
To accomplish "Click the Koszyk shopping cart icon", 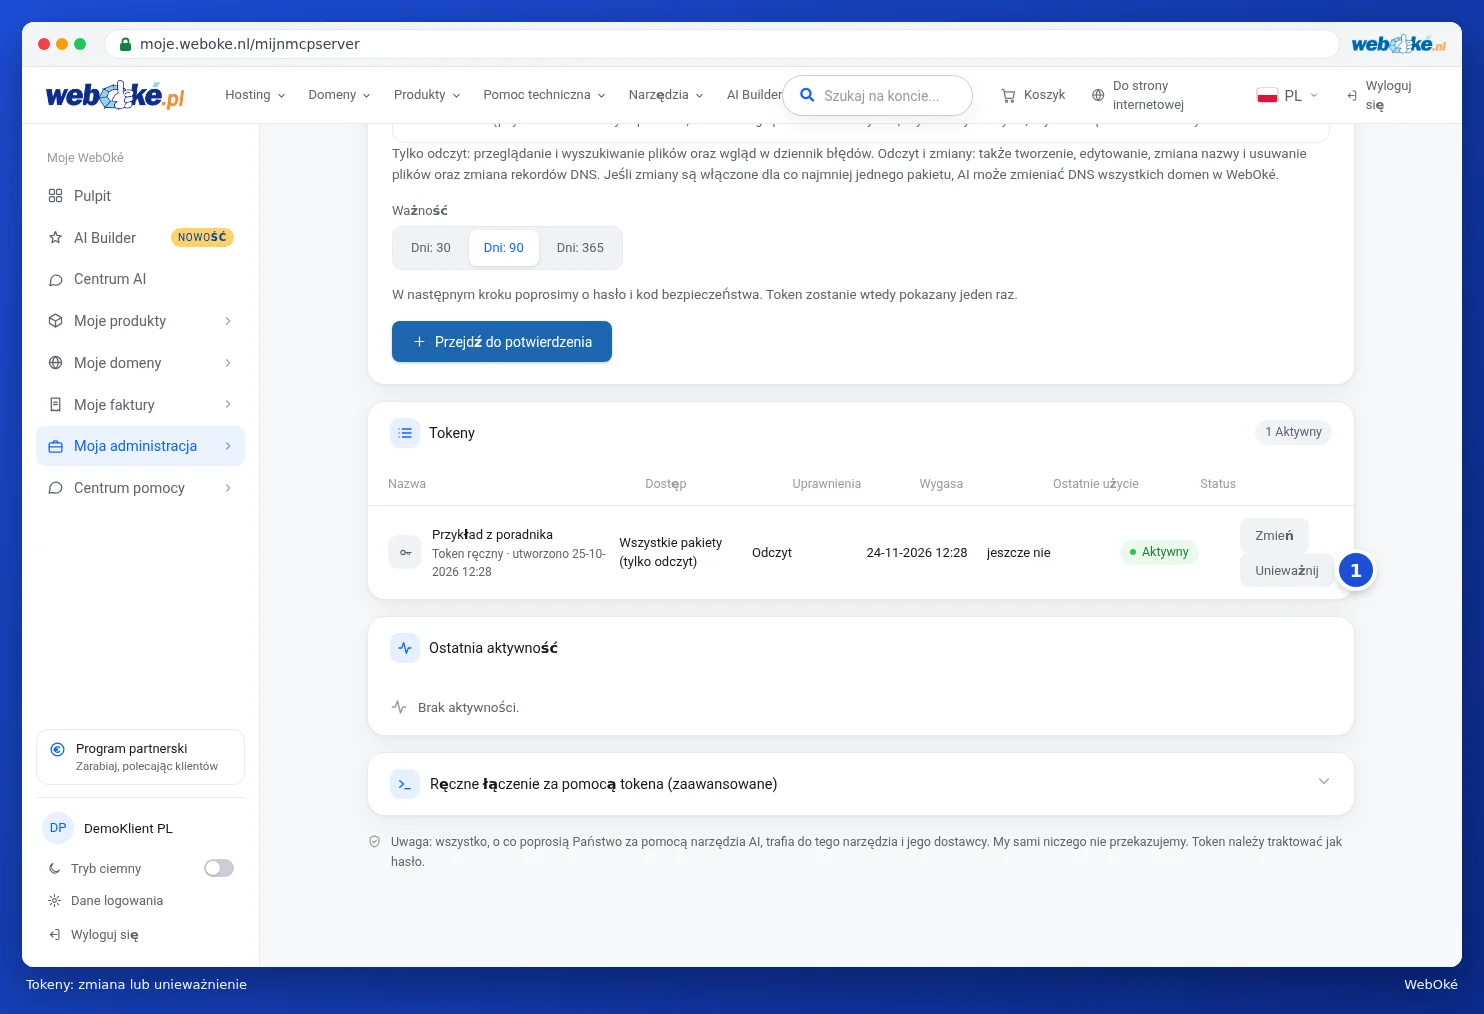I will [1008, 95].
